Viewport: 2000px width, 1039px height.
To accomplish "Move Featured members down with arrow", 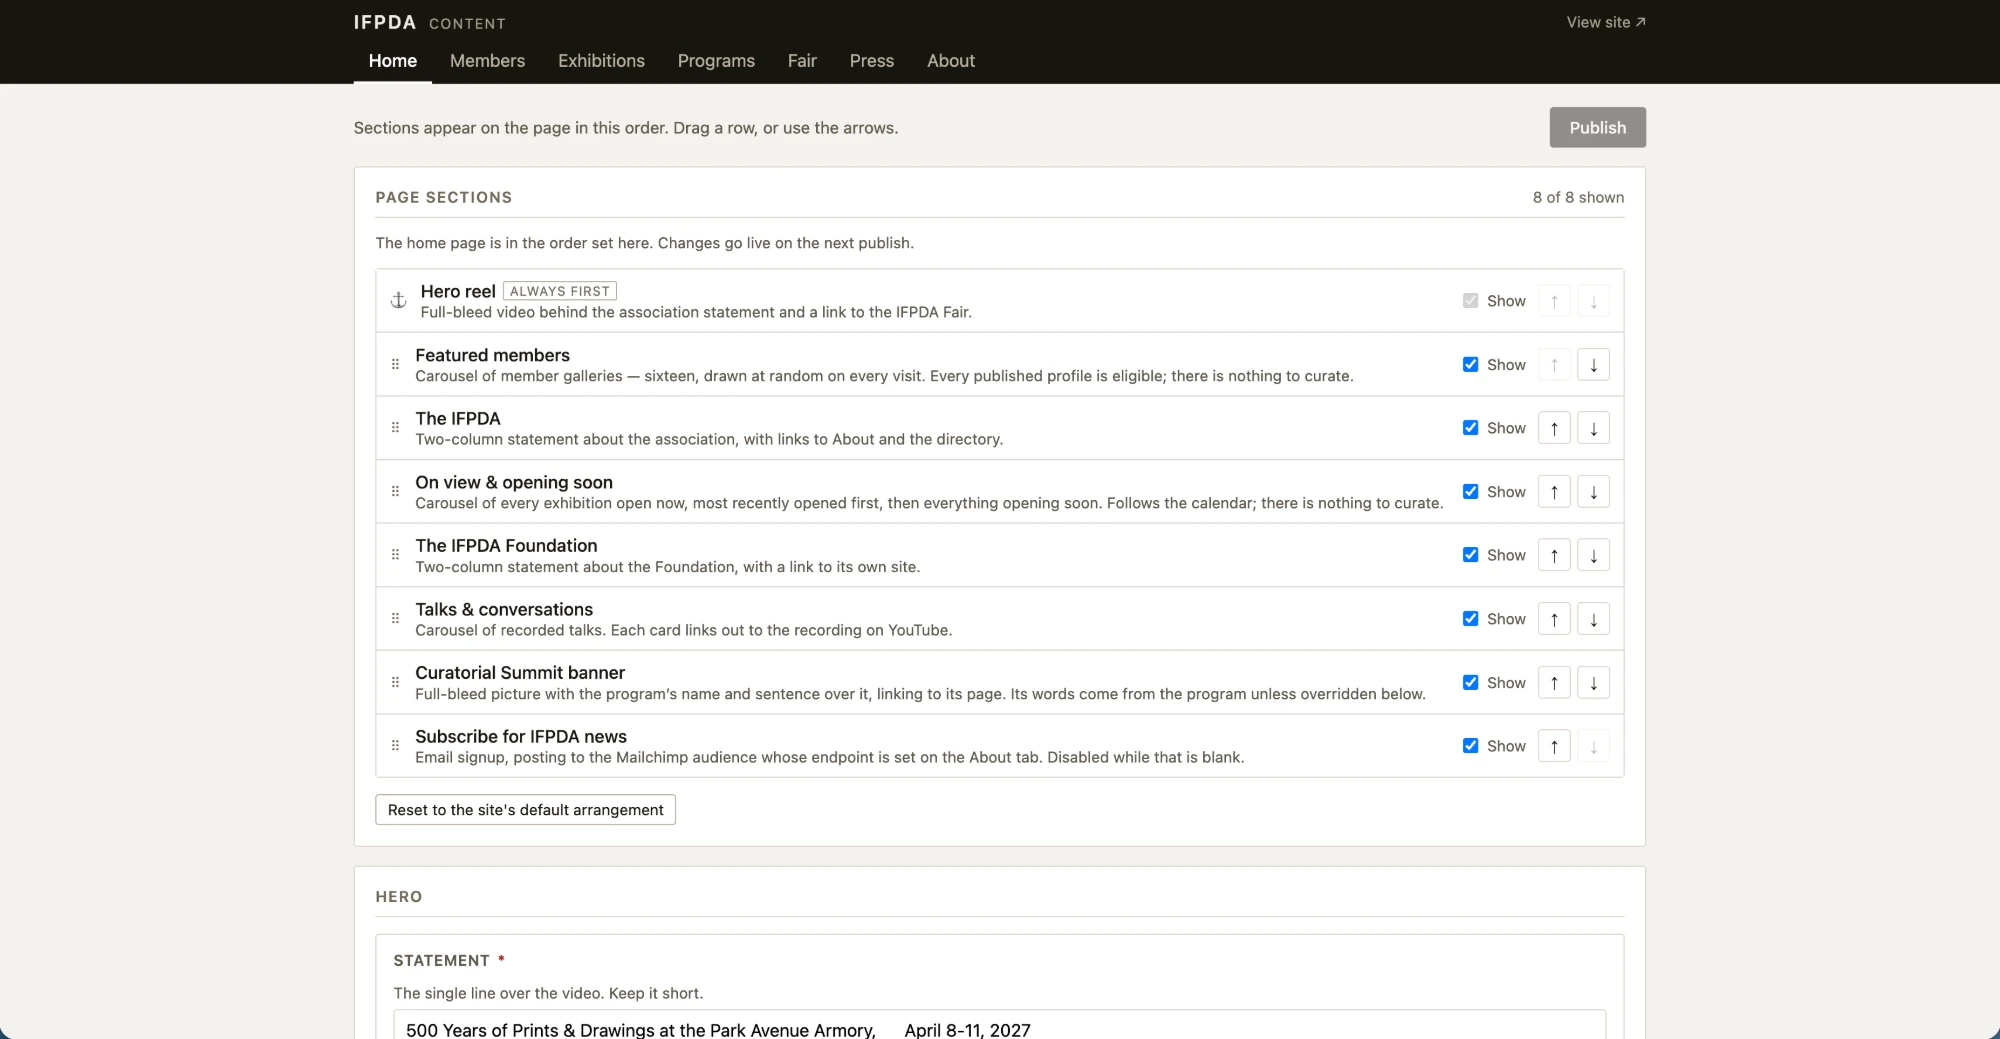I will point(1593,365).
